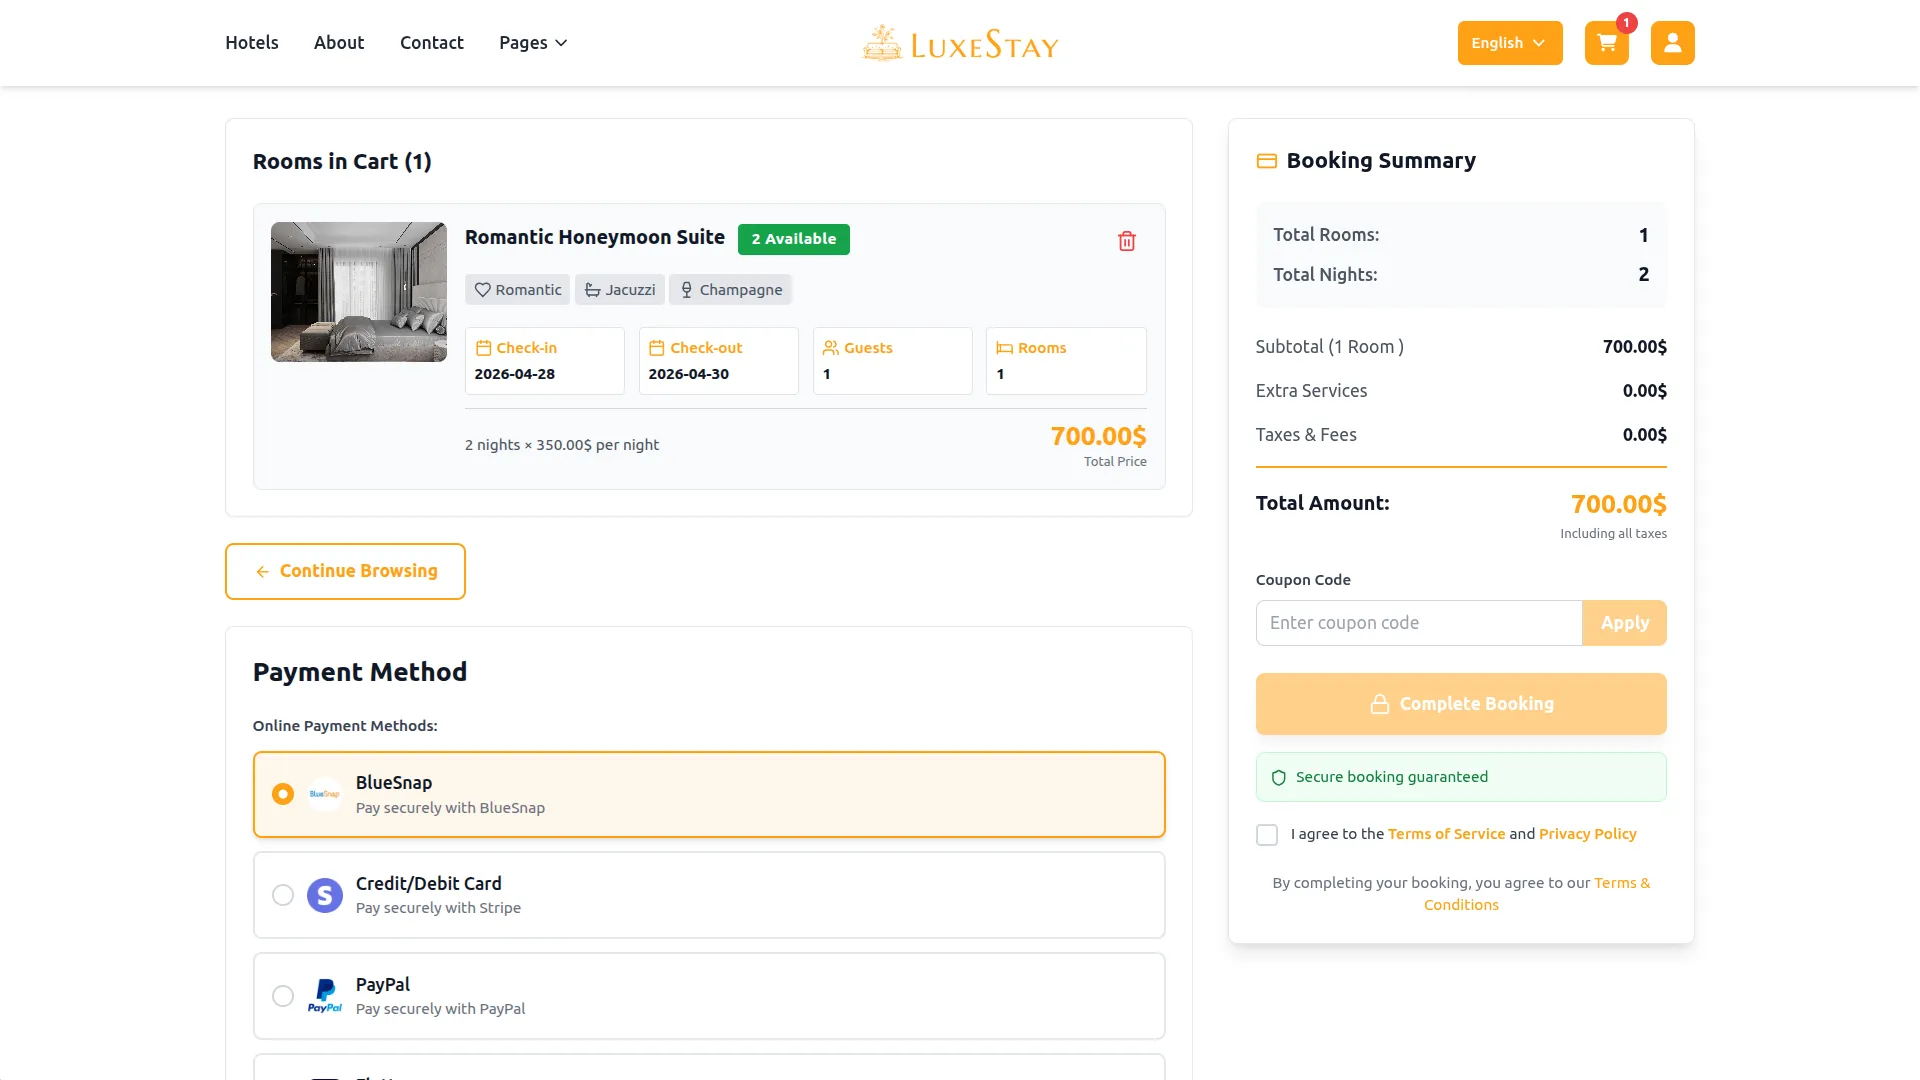Image resolution: width=1920 pixels, height=1080 pixels.
Task: Click check-out date 2026-04-30
Action: click(x=689, y=374)
